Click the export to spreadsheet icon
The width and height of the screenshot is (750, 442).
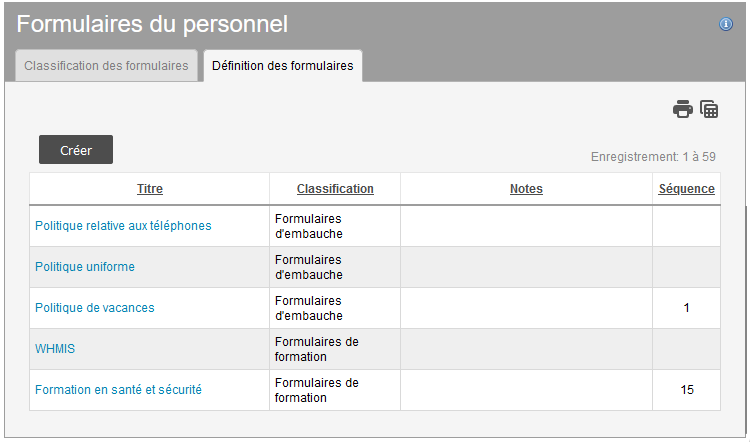coord(709,110)
